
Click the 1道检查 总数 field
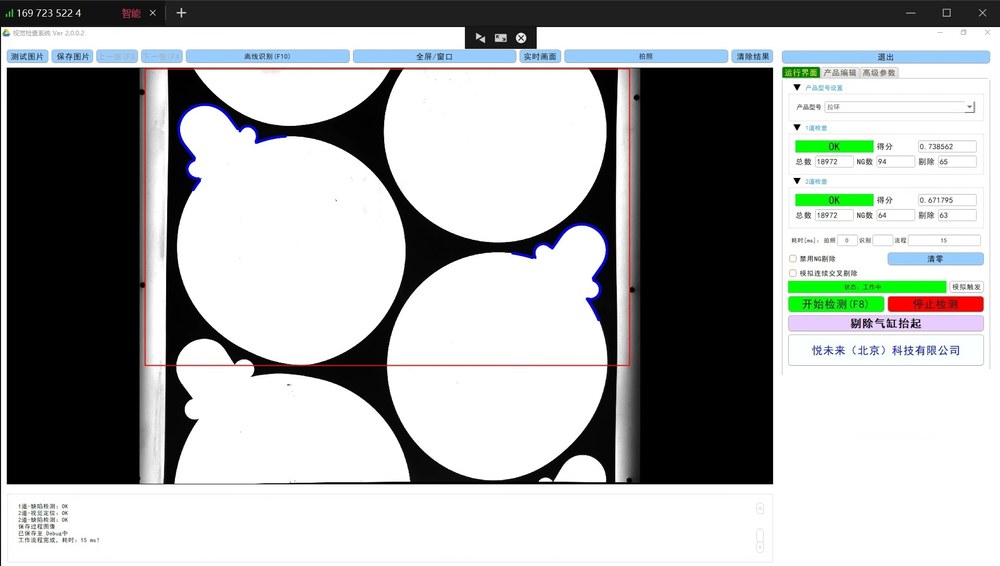pos(834,162)
